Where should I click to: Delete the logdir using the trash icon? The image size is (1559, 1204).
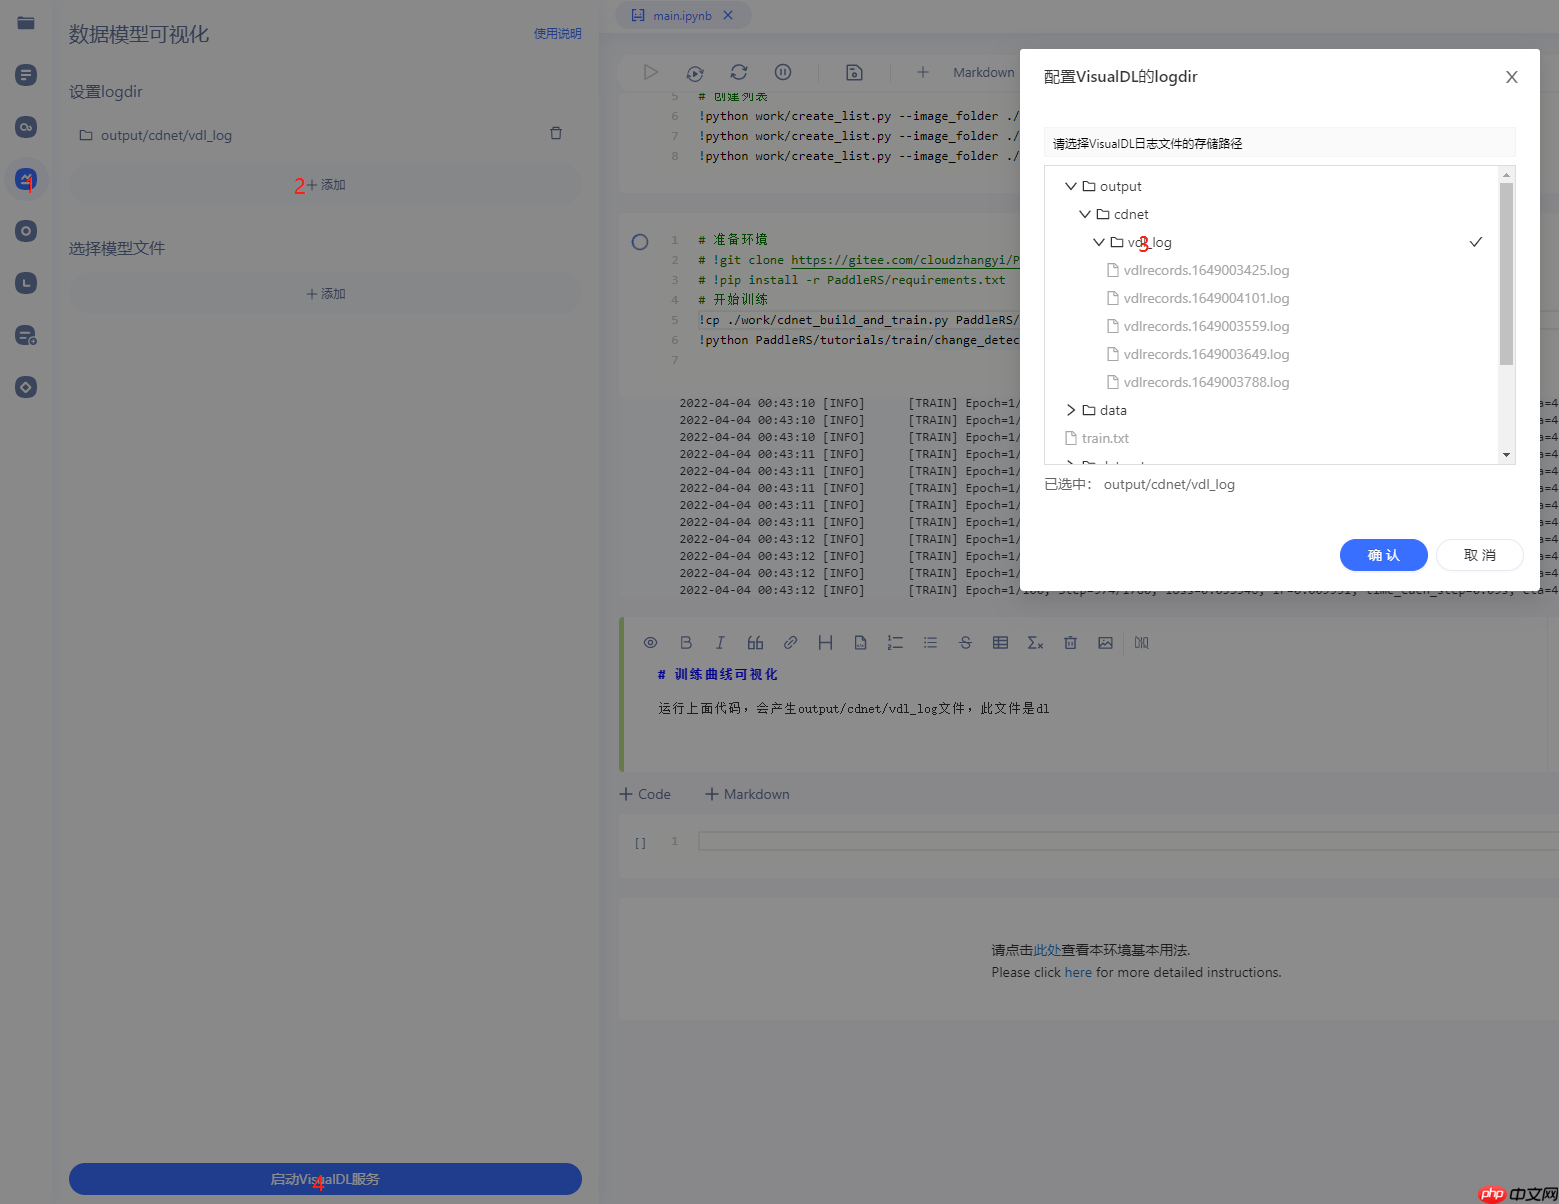[x=556, y=133]
